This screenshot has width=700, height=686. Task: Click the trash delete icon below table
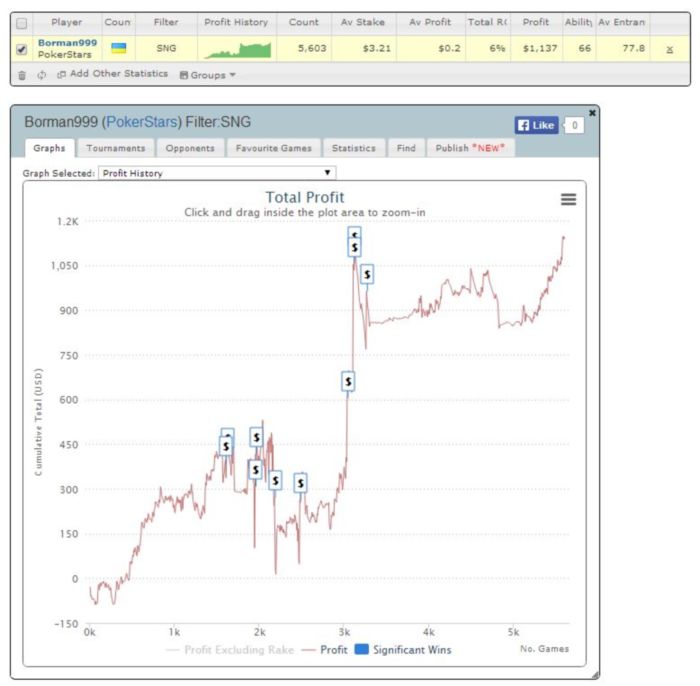22,75
